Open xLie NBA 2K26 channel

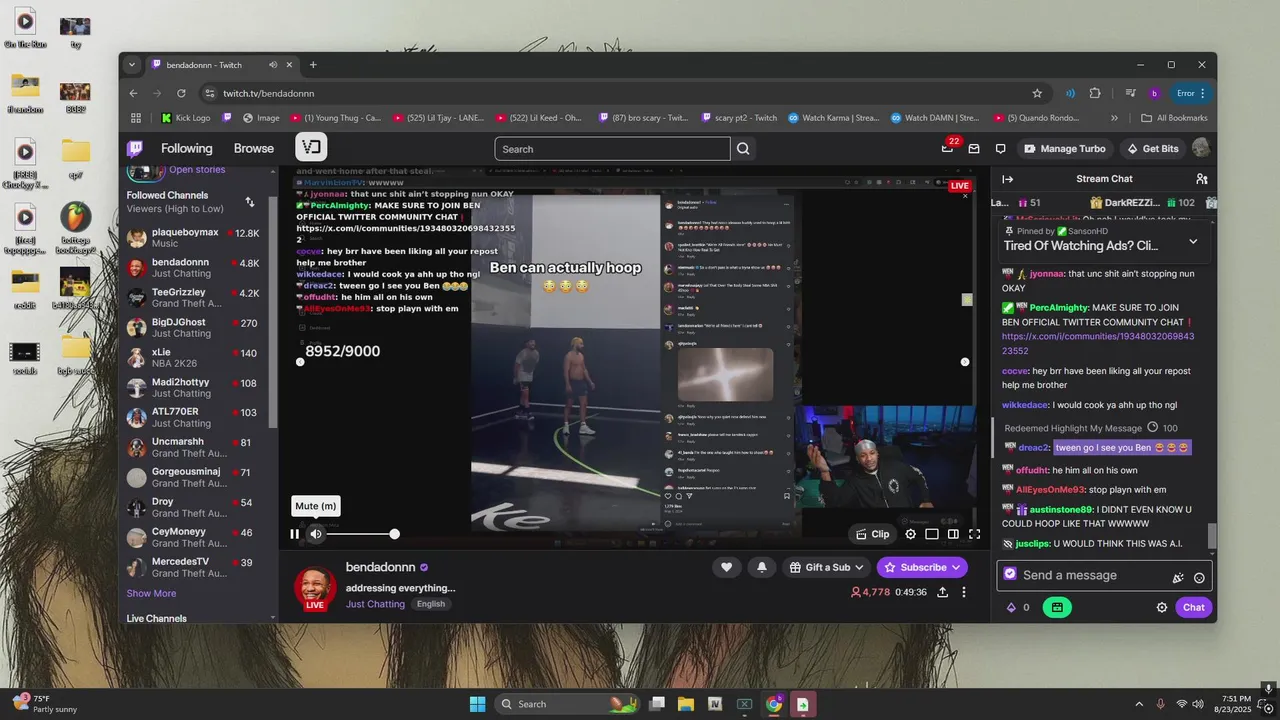[x=195, y=358]
